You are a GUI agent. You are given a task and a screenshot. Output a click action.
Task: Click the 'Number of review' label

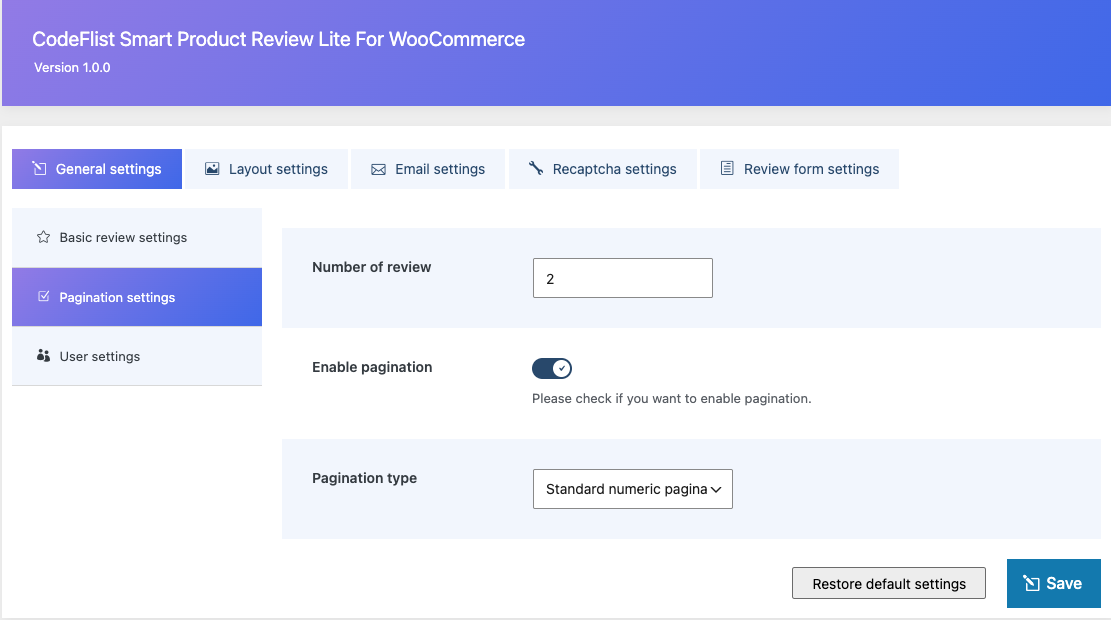click(x=371, y=267)
